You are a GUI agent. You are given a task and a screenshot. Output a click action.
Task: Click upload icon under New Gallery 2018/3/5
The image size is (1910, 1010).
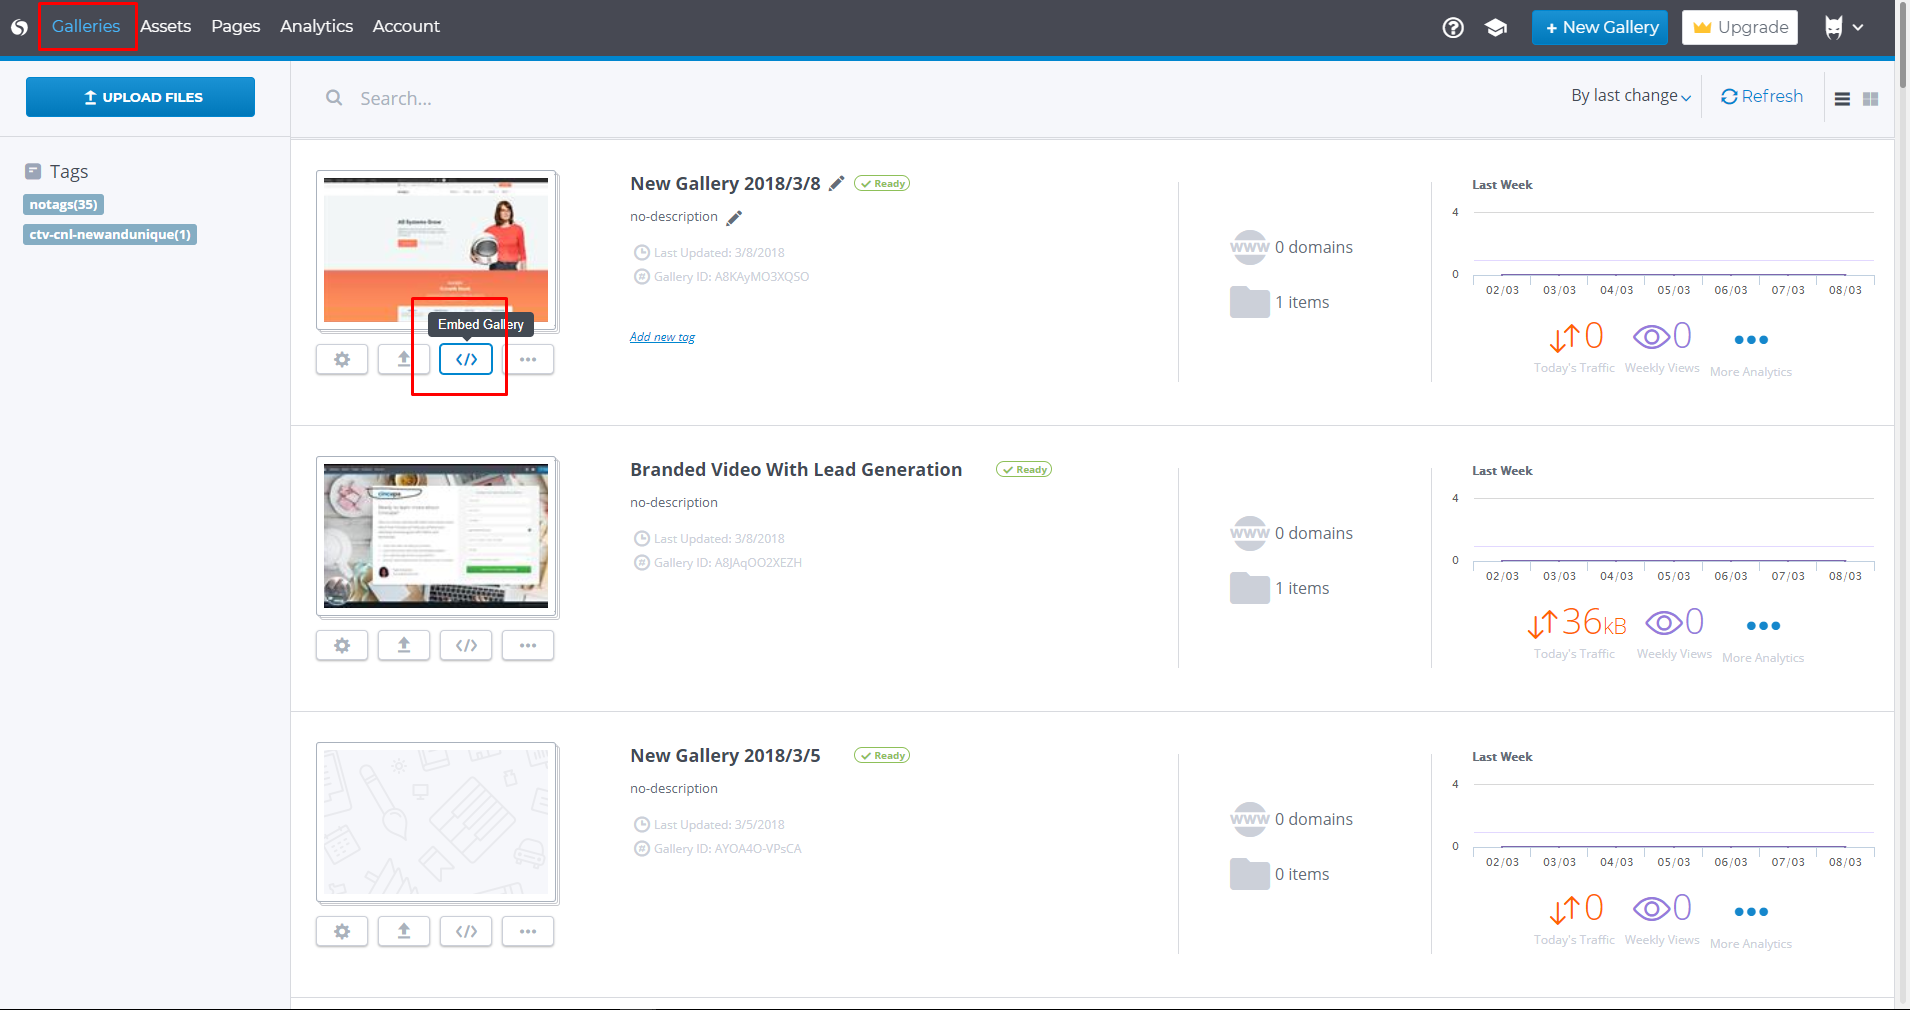pyautogui.click(x=404, y=931)
